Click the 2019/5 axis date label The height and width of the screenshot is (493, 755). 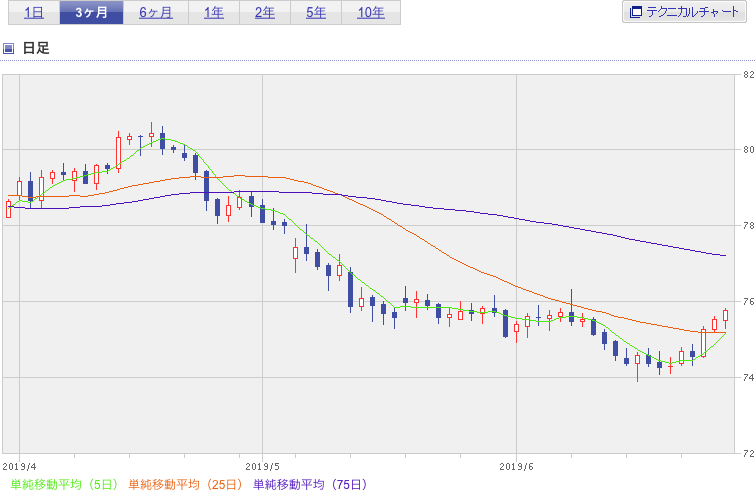pyautogui.click(x=262, y=467)
